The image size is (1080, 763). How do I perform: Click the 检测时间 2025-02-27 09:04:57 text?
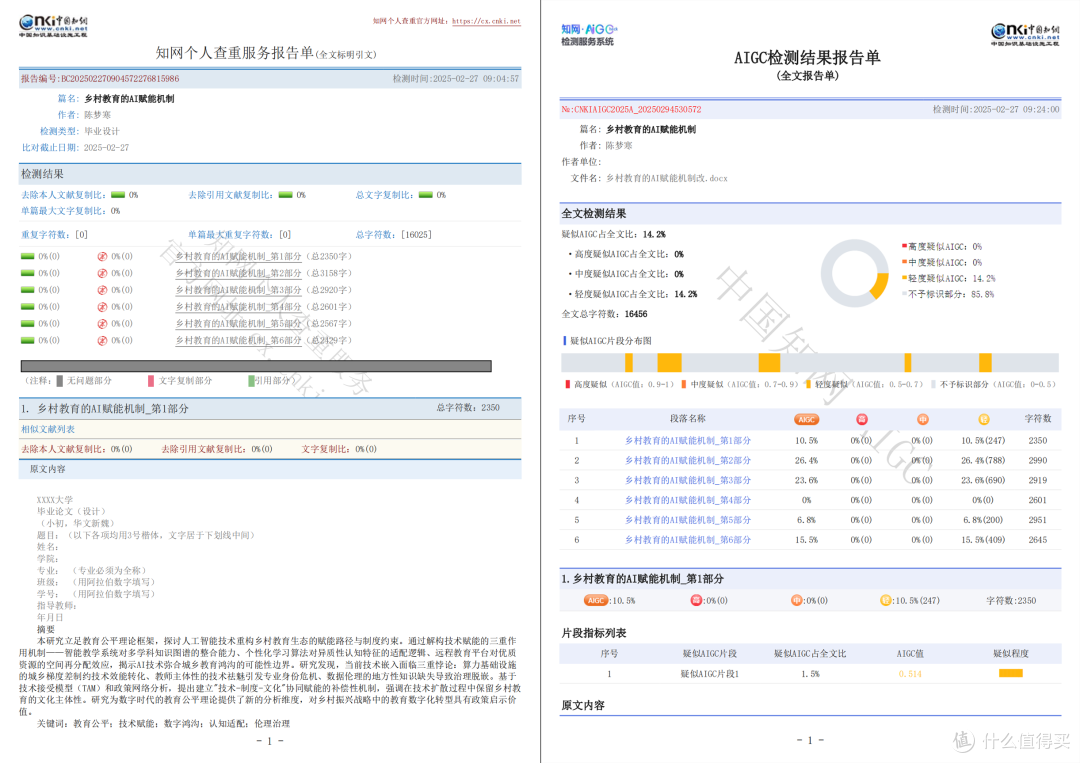pyautogui.click(x=456, y=79)
